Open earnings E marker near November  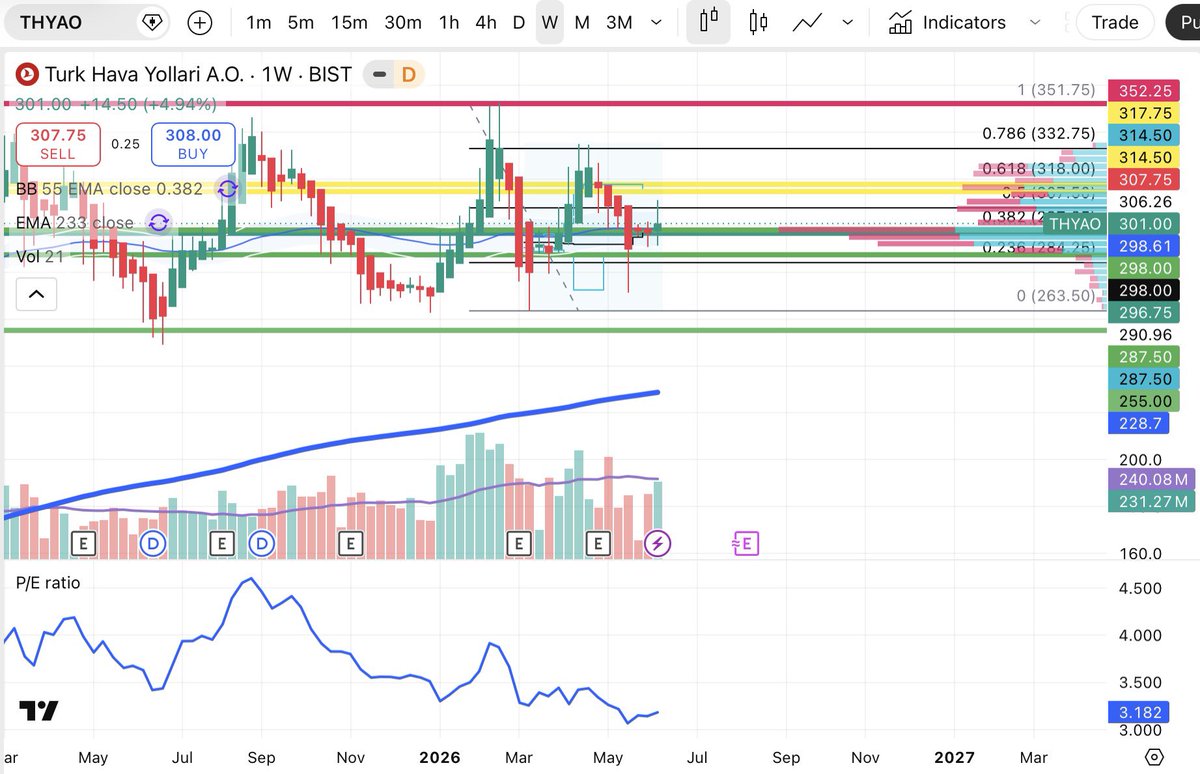click(x=349, y=543)
